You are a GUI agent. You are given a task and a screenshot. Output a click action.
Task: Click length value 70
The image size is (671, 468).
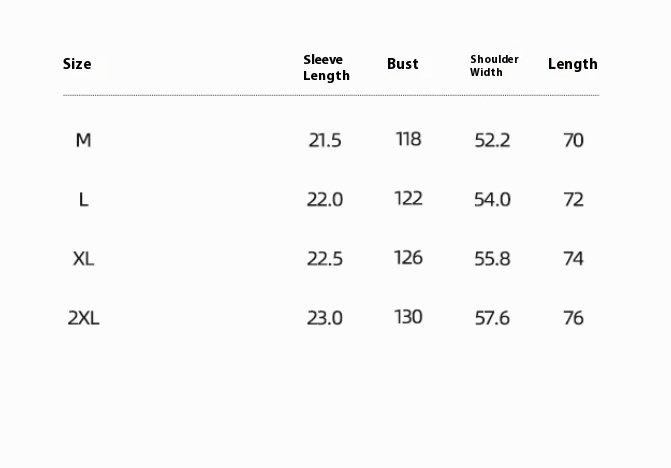(x=573, y=140)
